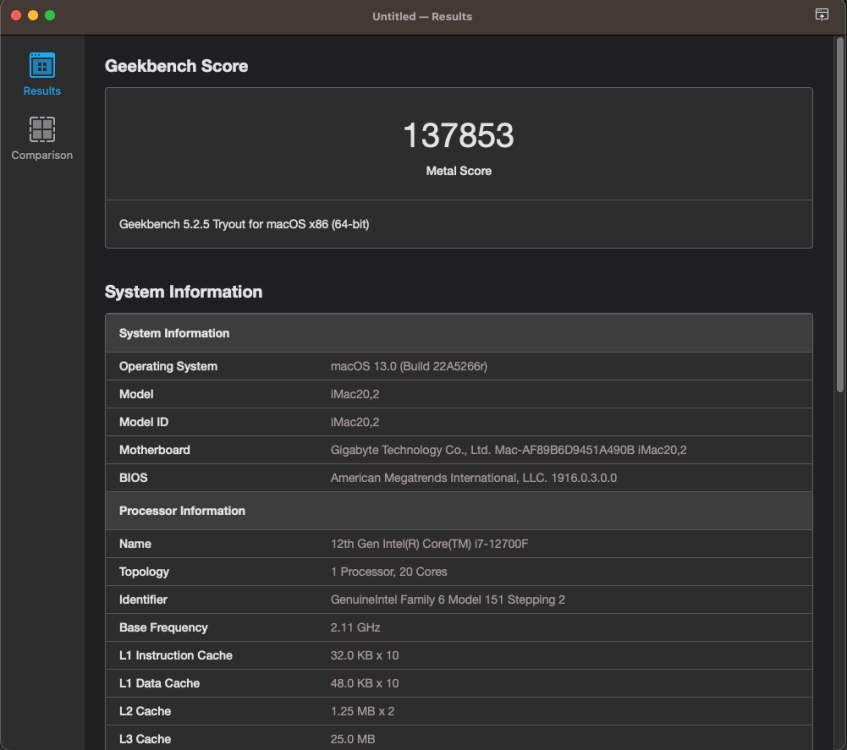Click the Model ID row label
The width and height of the screenshot is (847, 750).
point(144,422)
